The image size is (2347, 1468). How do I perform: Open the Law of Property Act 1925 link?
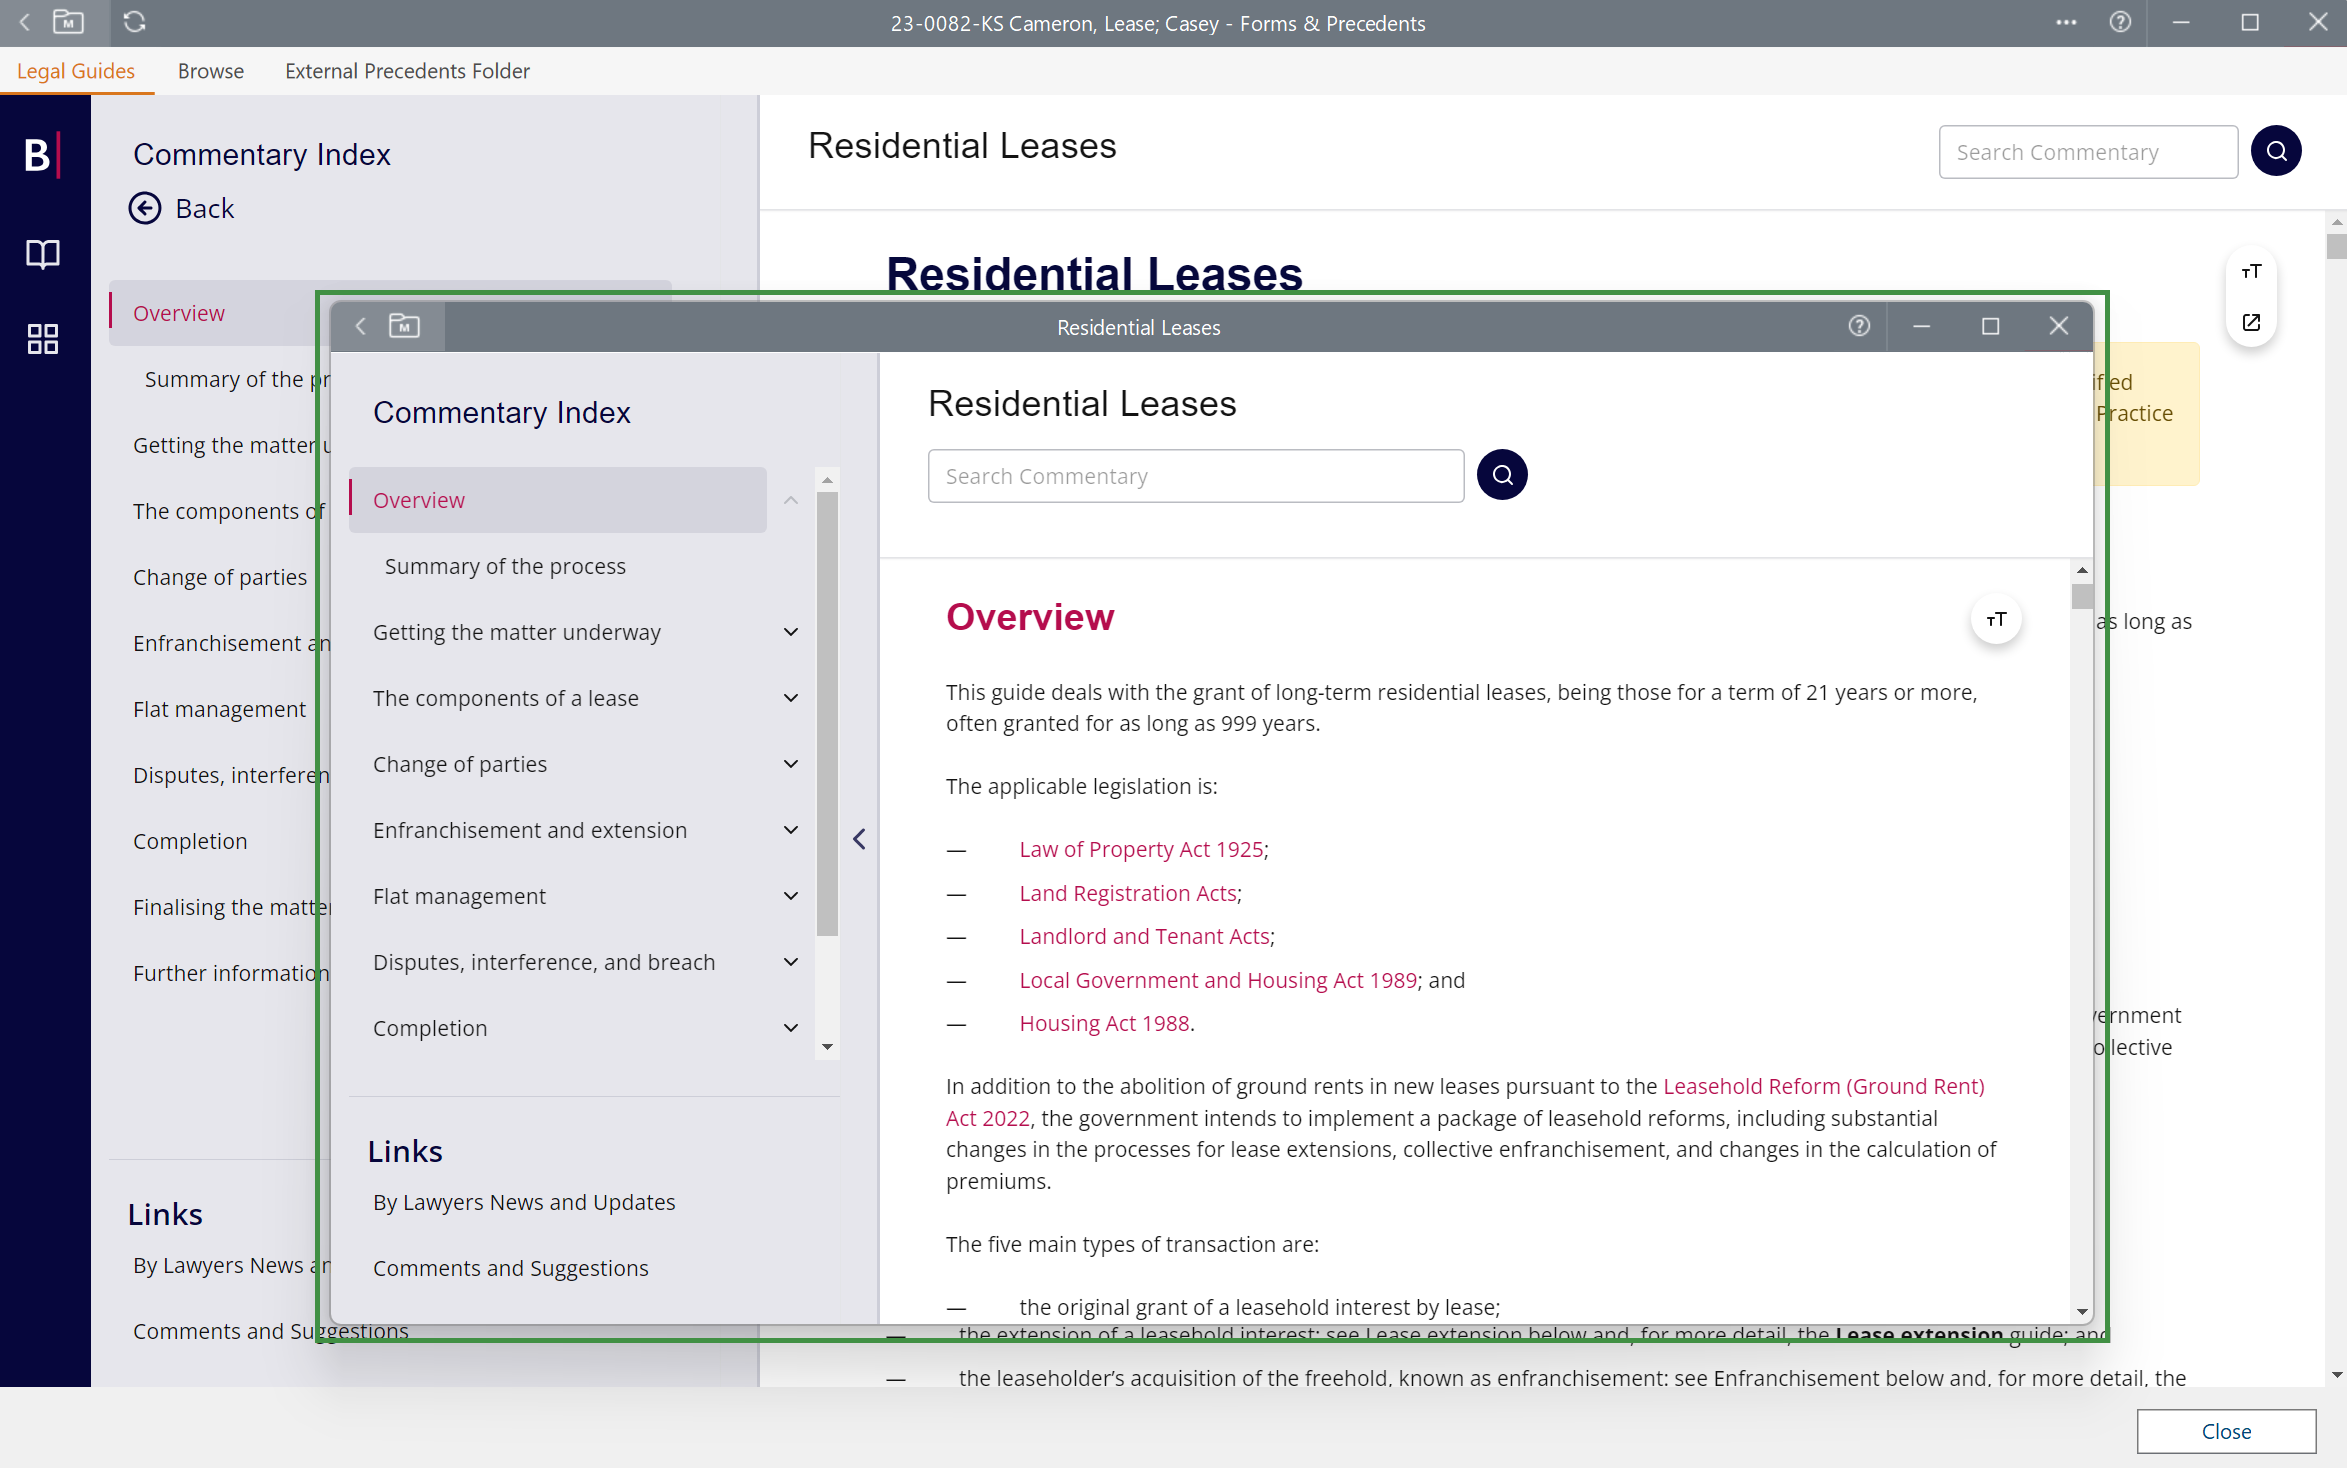click(x=1141, y=849)
